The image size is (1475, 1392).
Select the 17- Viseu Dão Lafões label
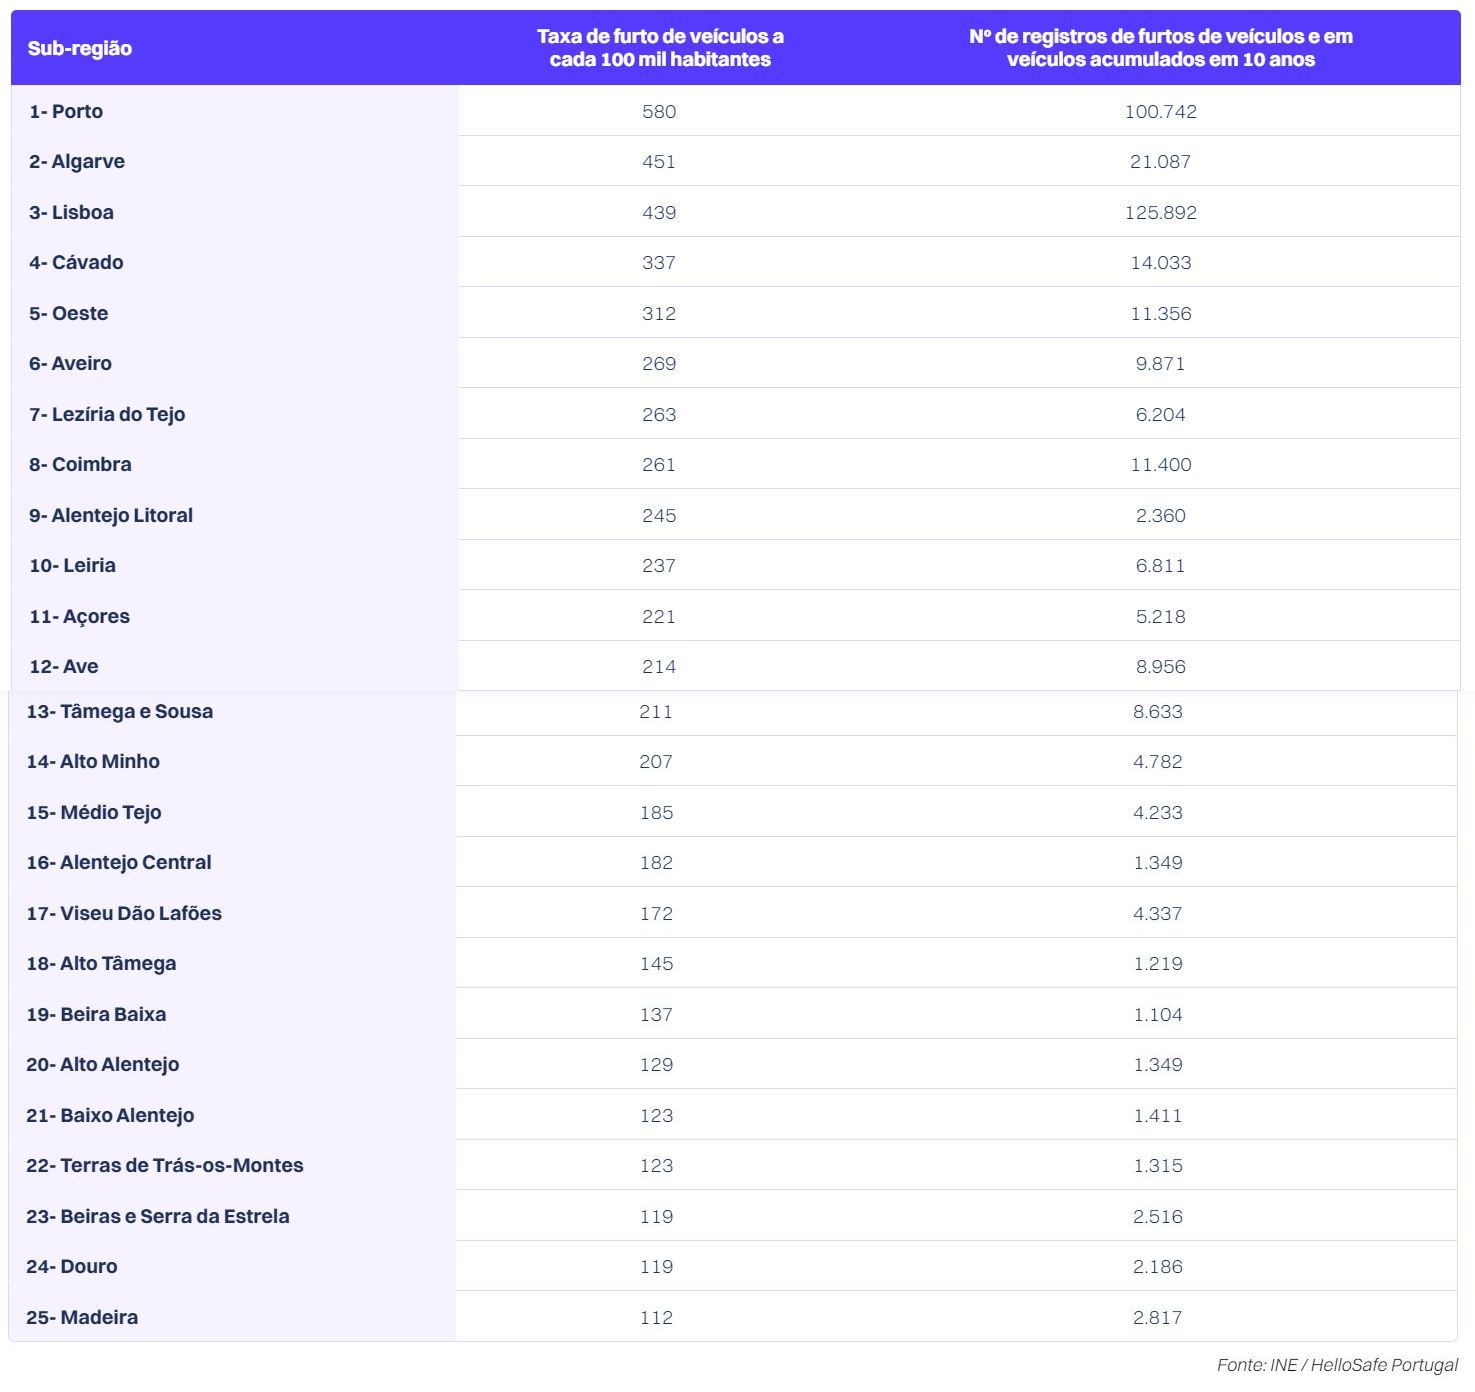click(124, 913)
